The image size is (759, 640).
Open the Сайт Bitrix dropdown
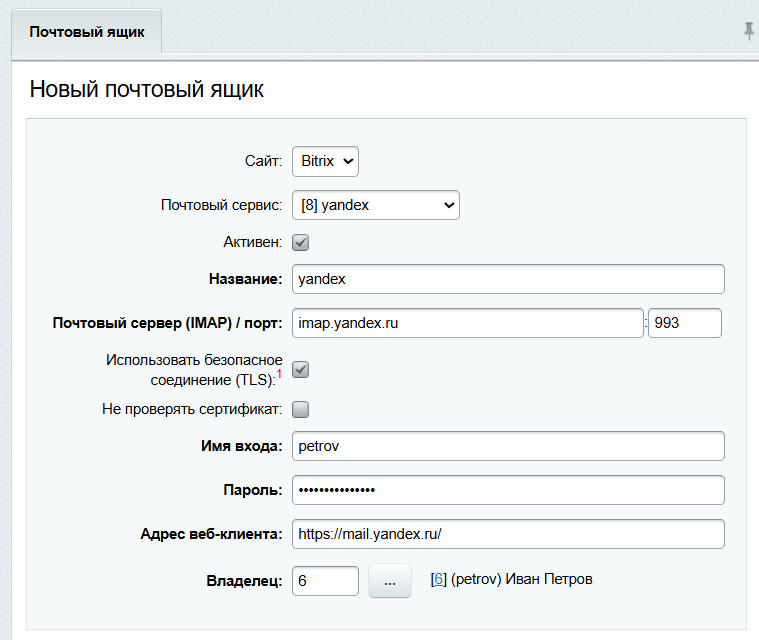tap(325, 161)
